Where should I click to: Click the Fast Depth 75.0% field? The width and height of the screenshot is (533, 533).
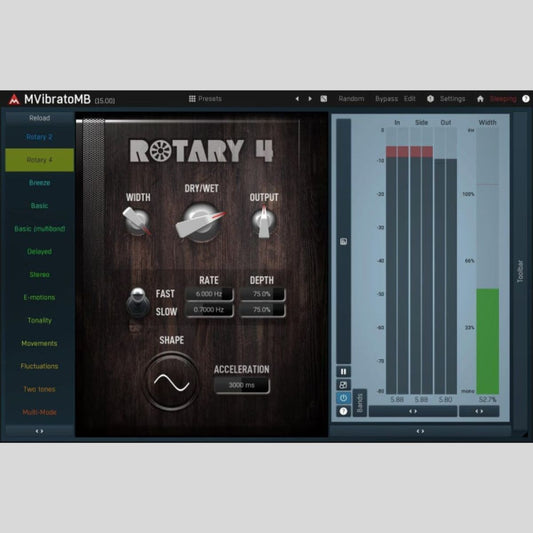[262, 294]
